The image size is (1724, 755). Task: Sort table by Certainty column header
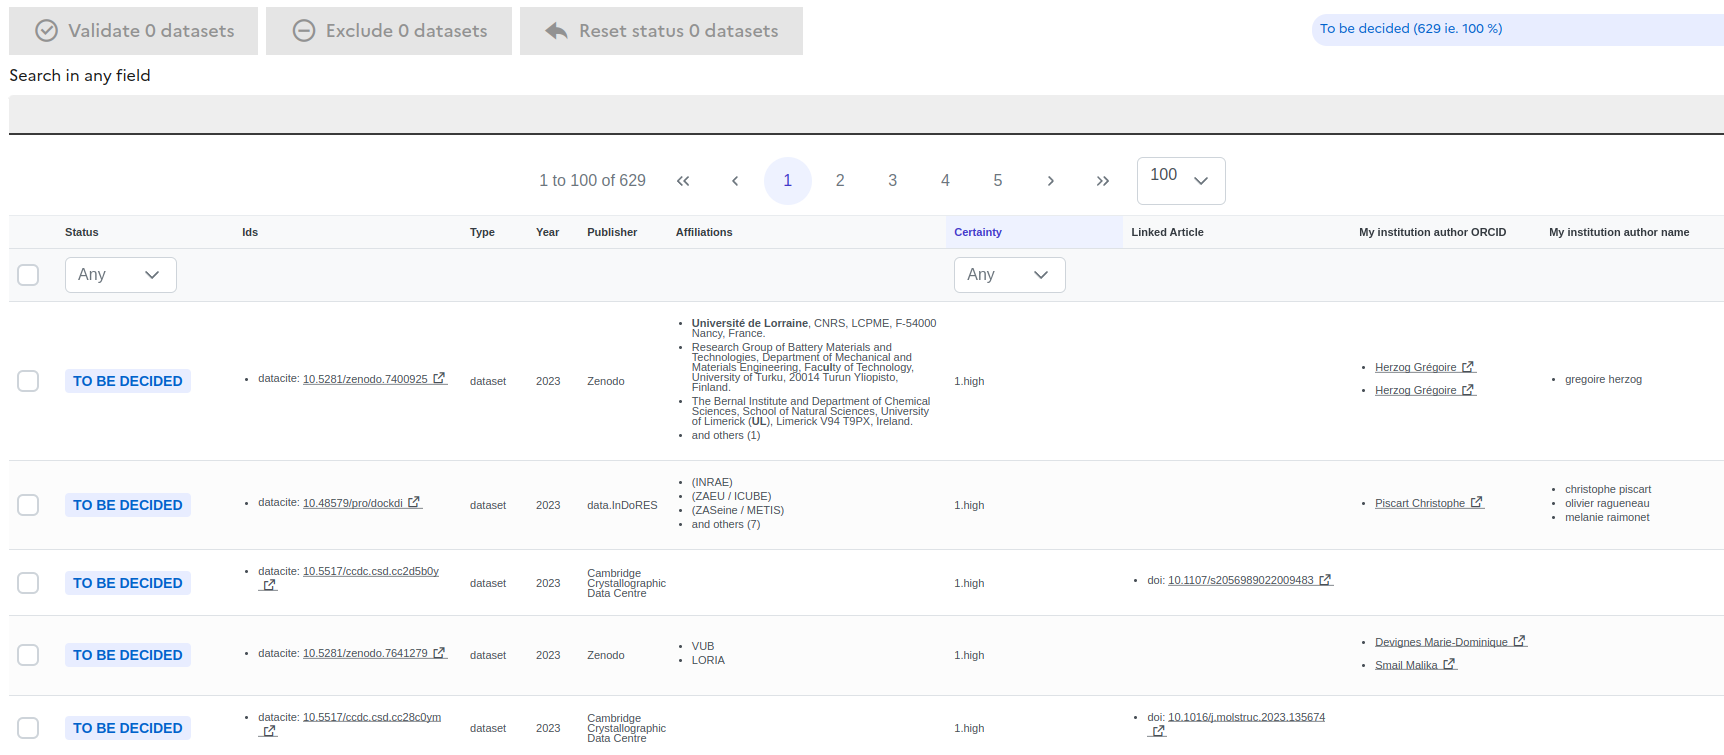[x=977, y=232]
